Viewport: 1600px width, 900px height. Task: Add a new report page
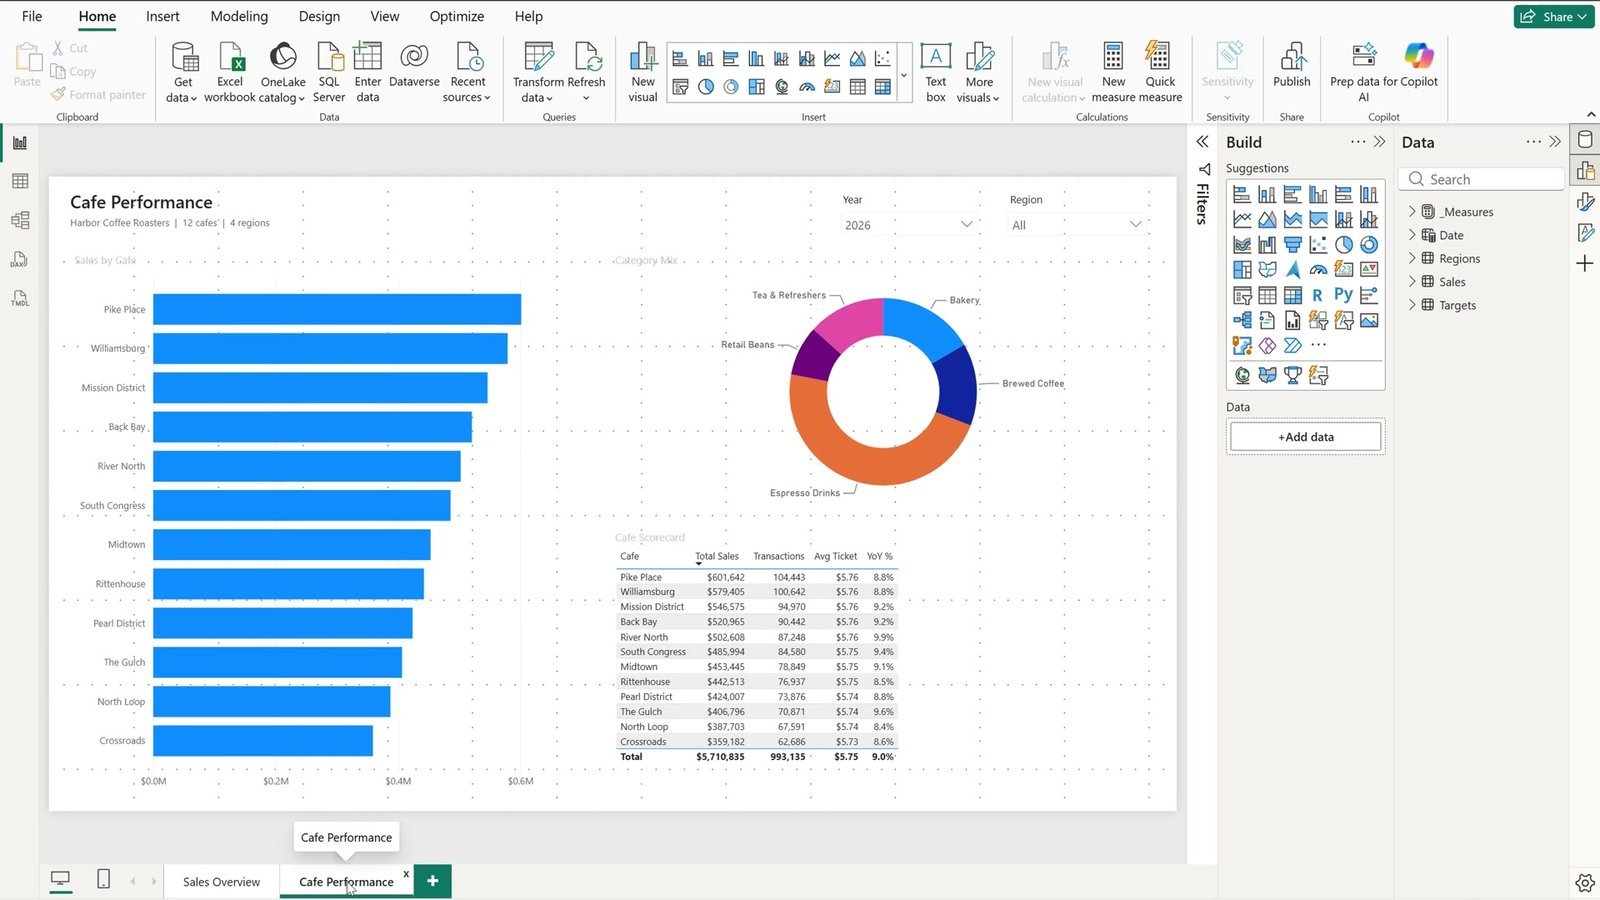tap(433, 881)
